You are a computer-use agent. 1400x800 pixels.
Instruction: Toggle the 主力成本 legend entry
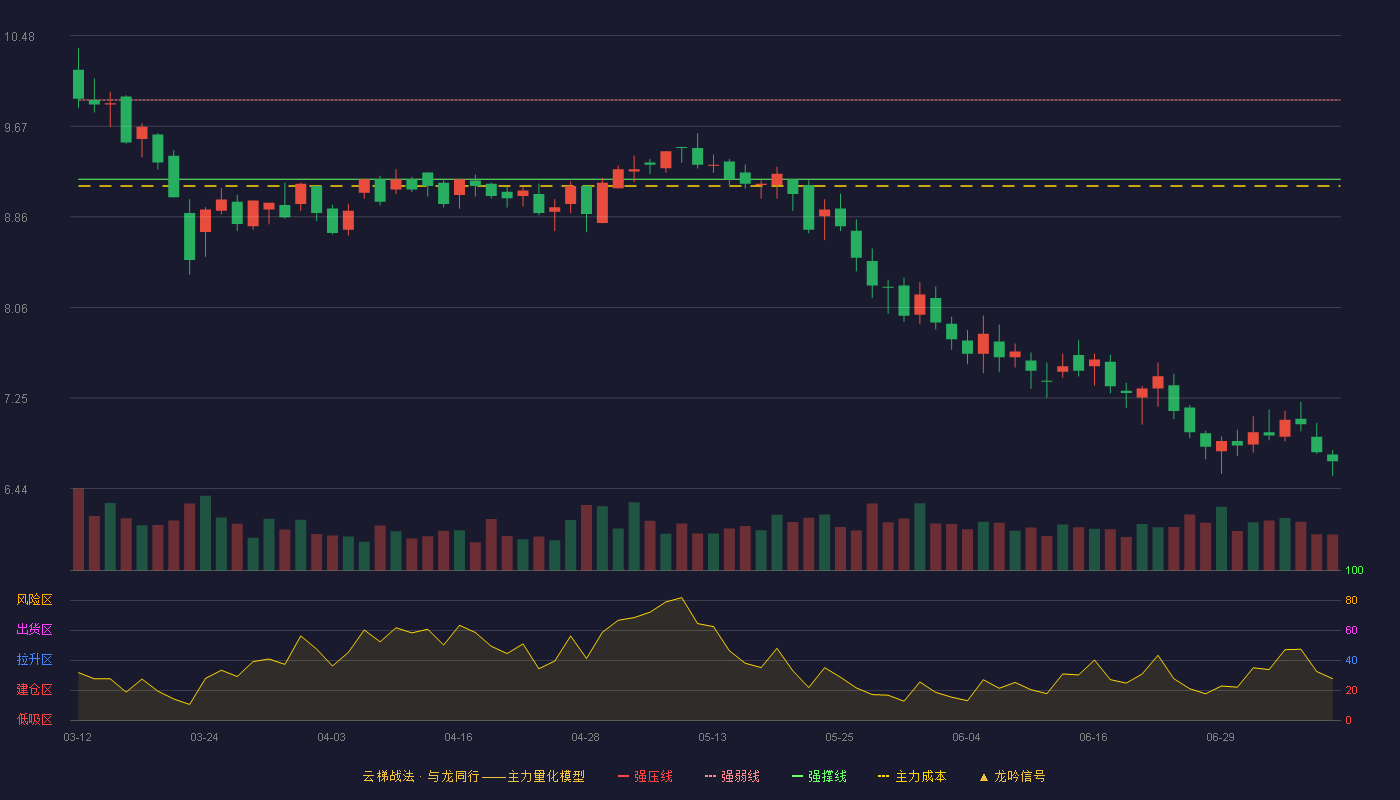911,776
